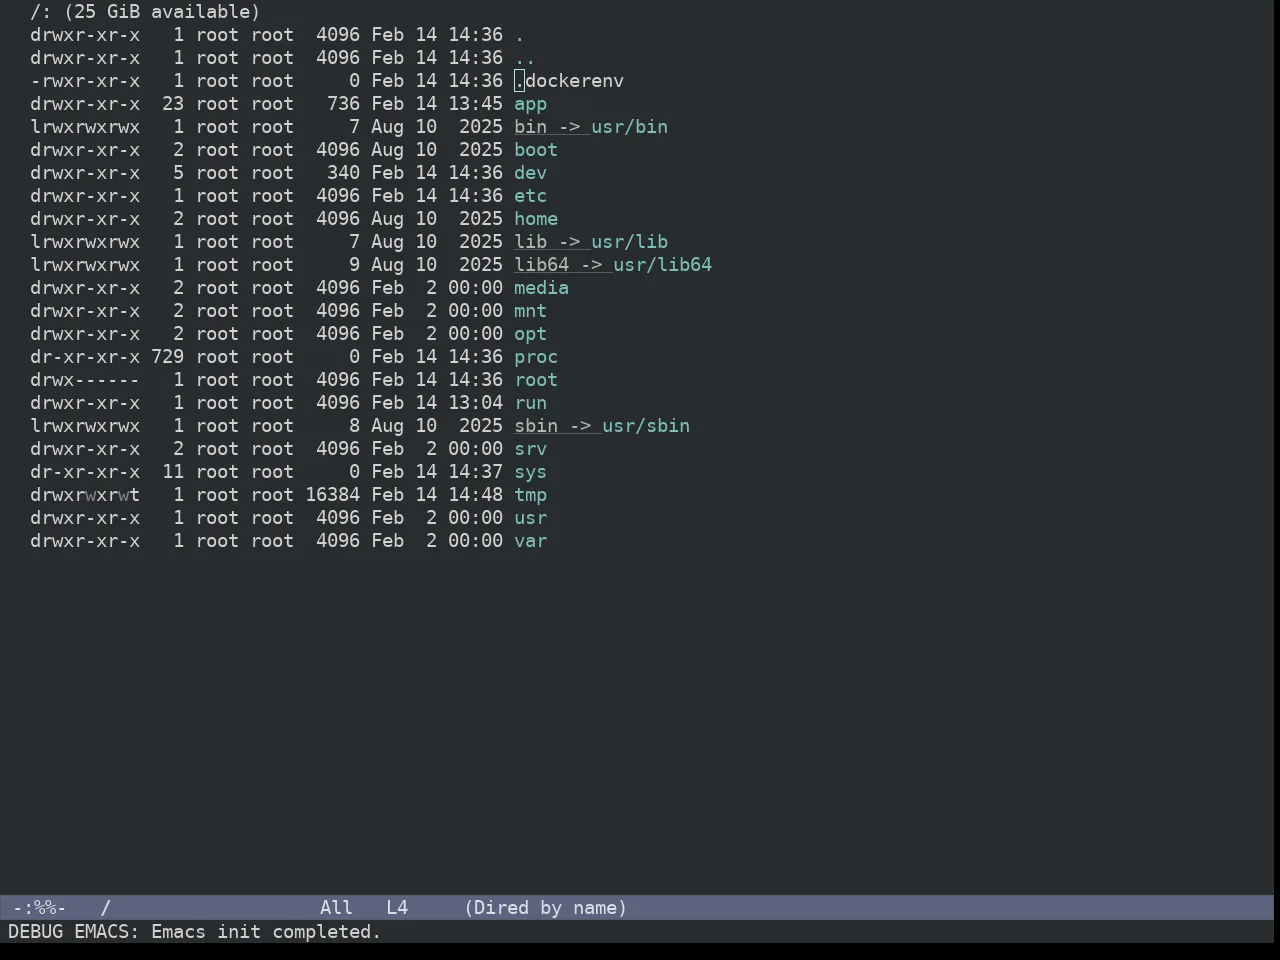The image size is (1280, 960).
Task: Open the dev directory
Action: coord(530,173)
